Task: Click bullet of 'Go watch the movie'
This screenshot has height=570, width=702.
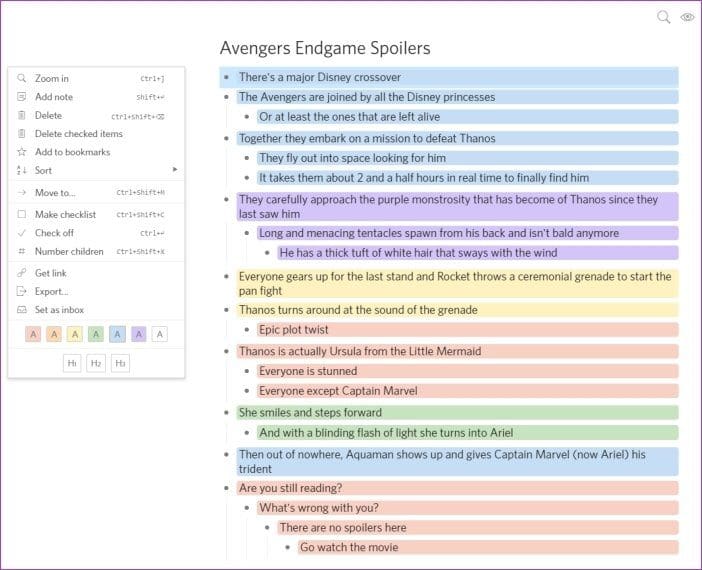Action: click(x=287, y=547)
